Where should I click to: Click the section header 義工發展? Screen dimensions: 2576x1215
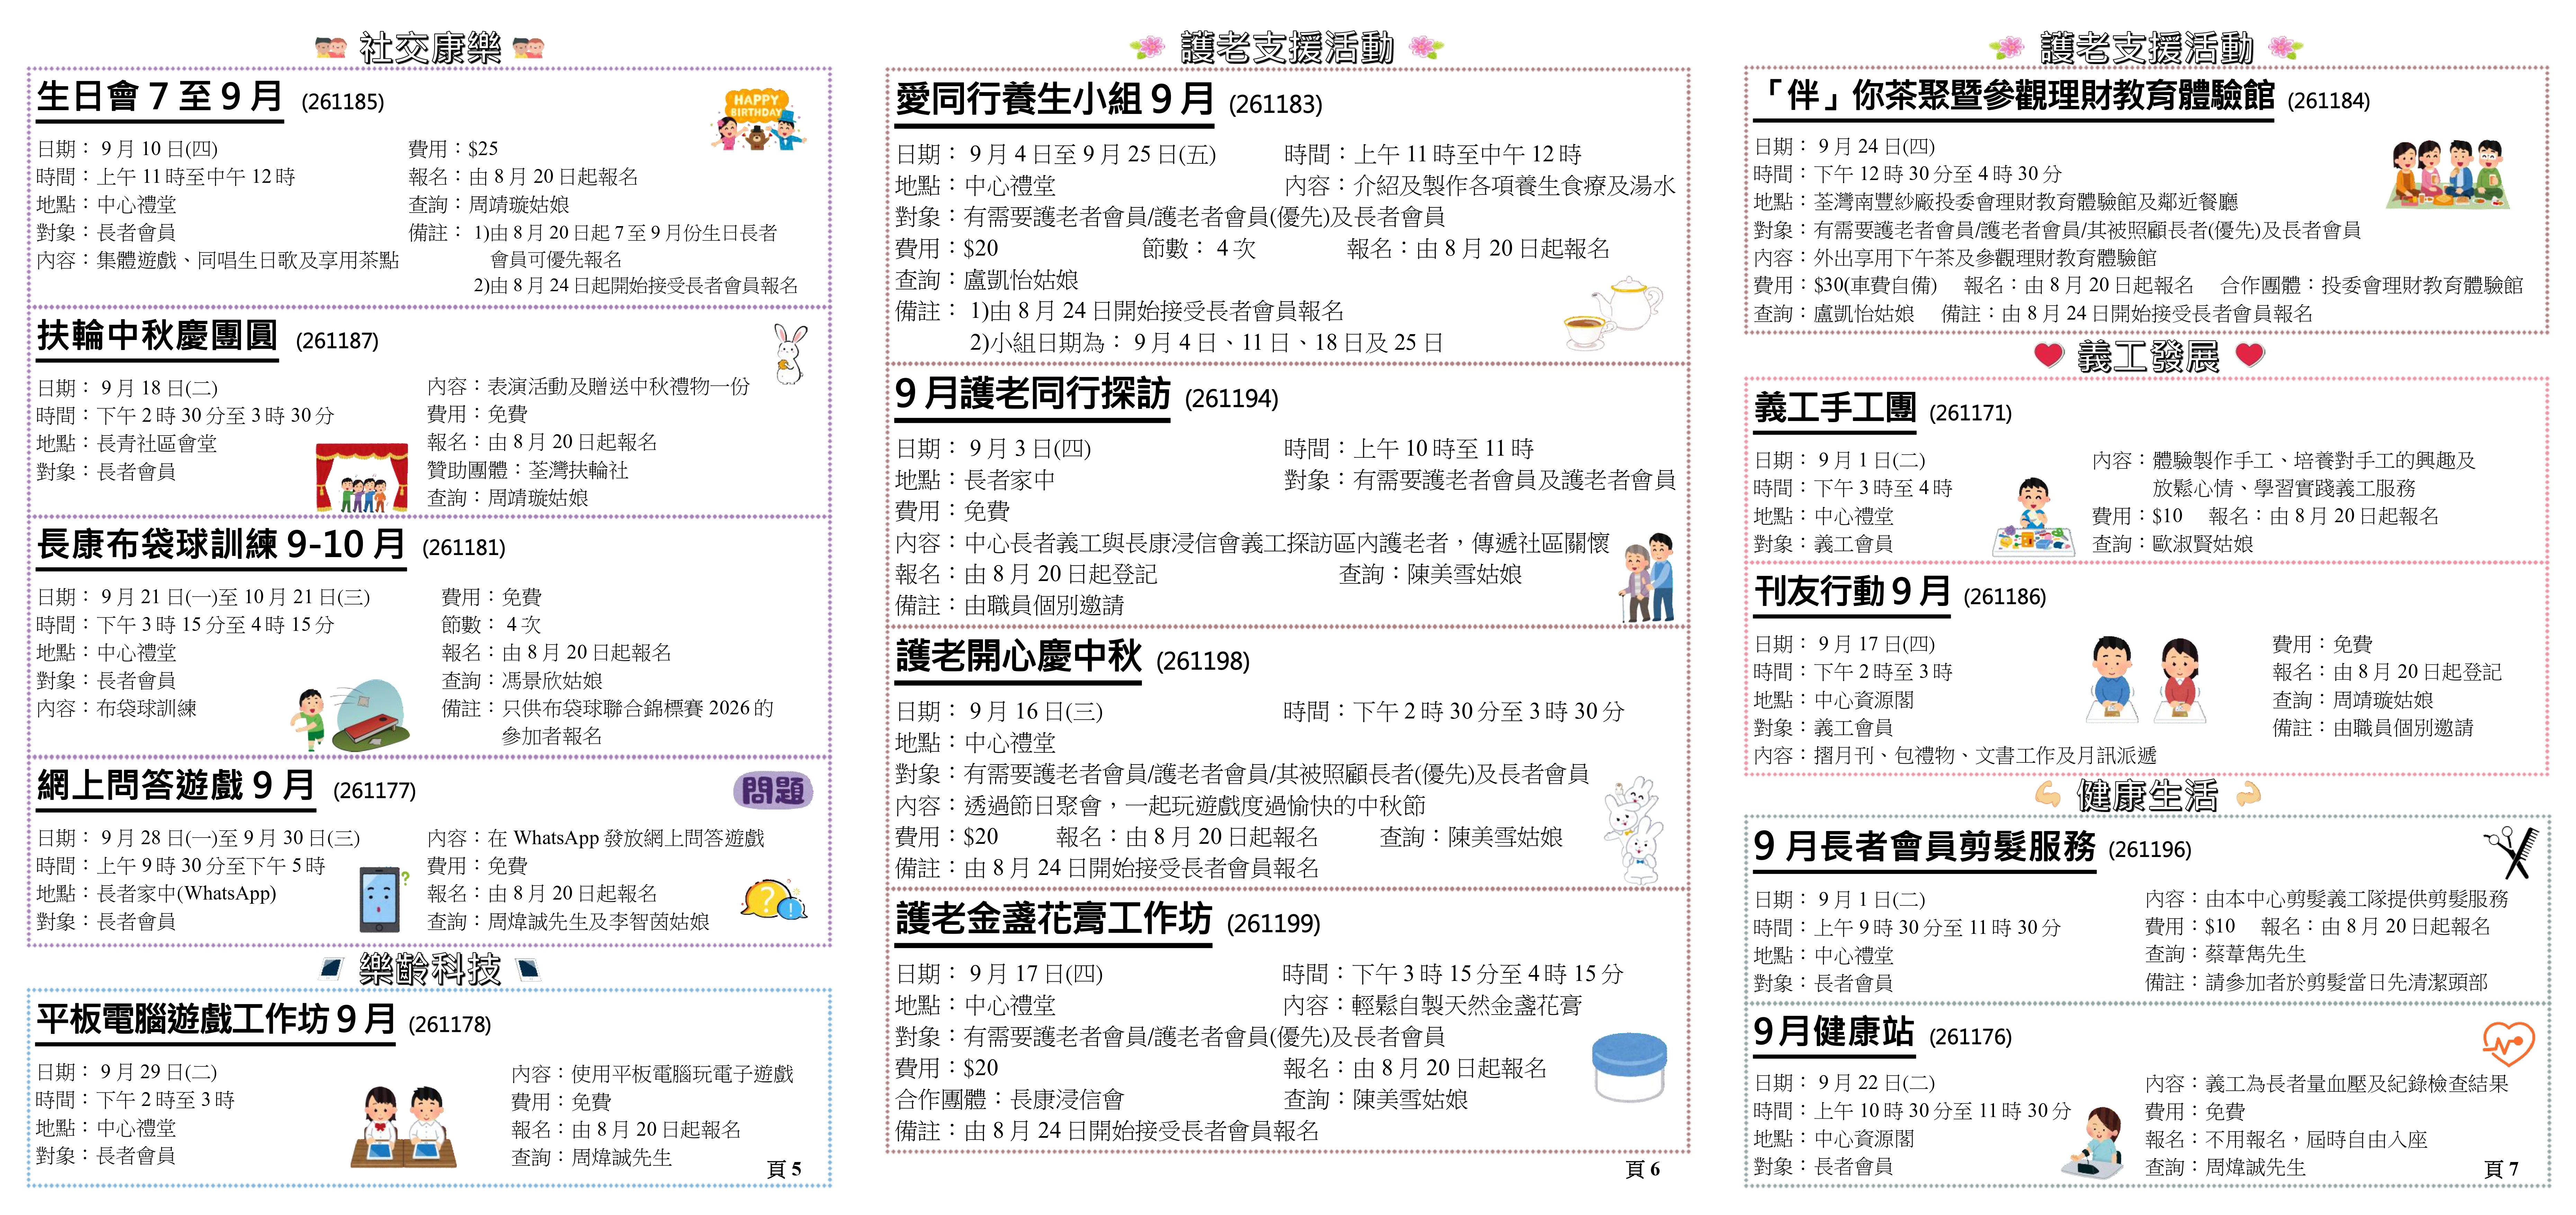(2148, 356)
